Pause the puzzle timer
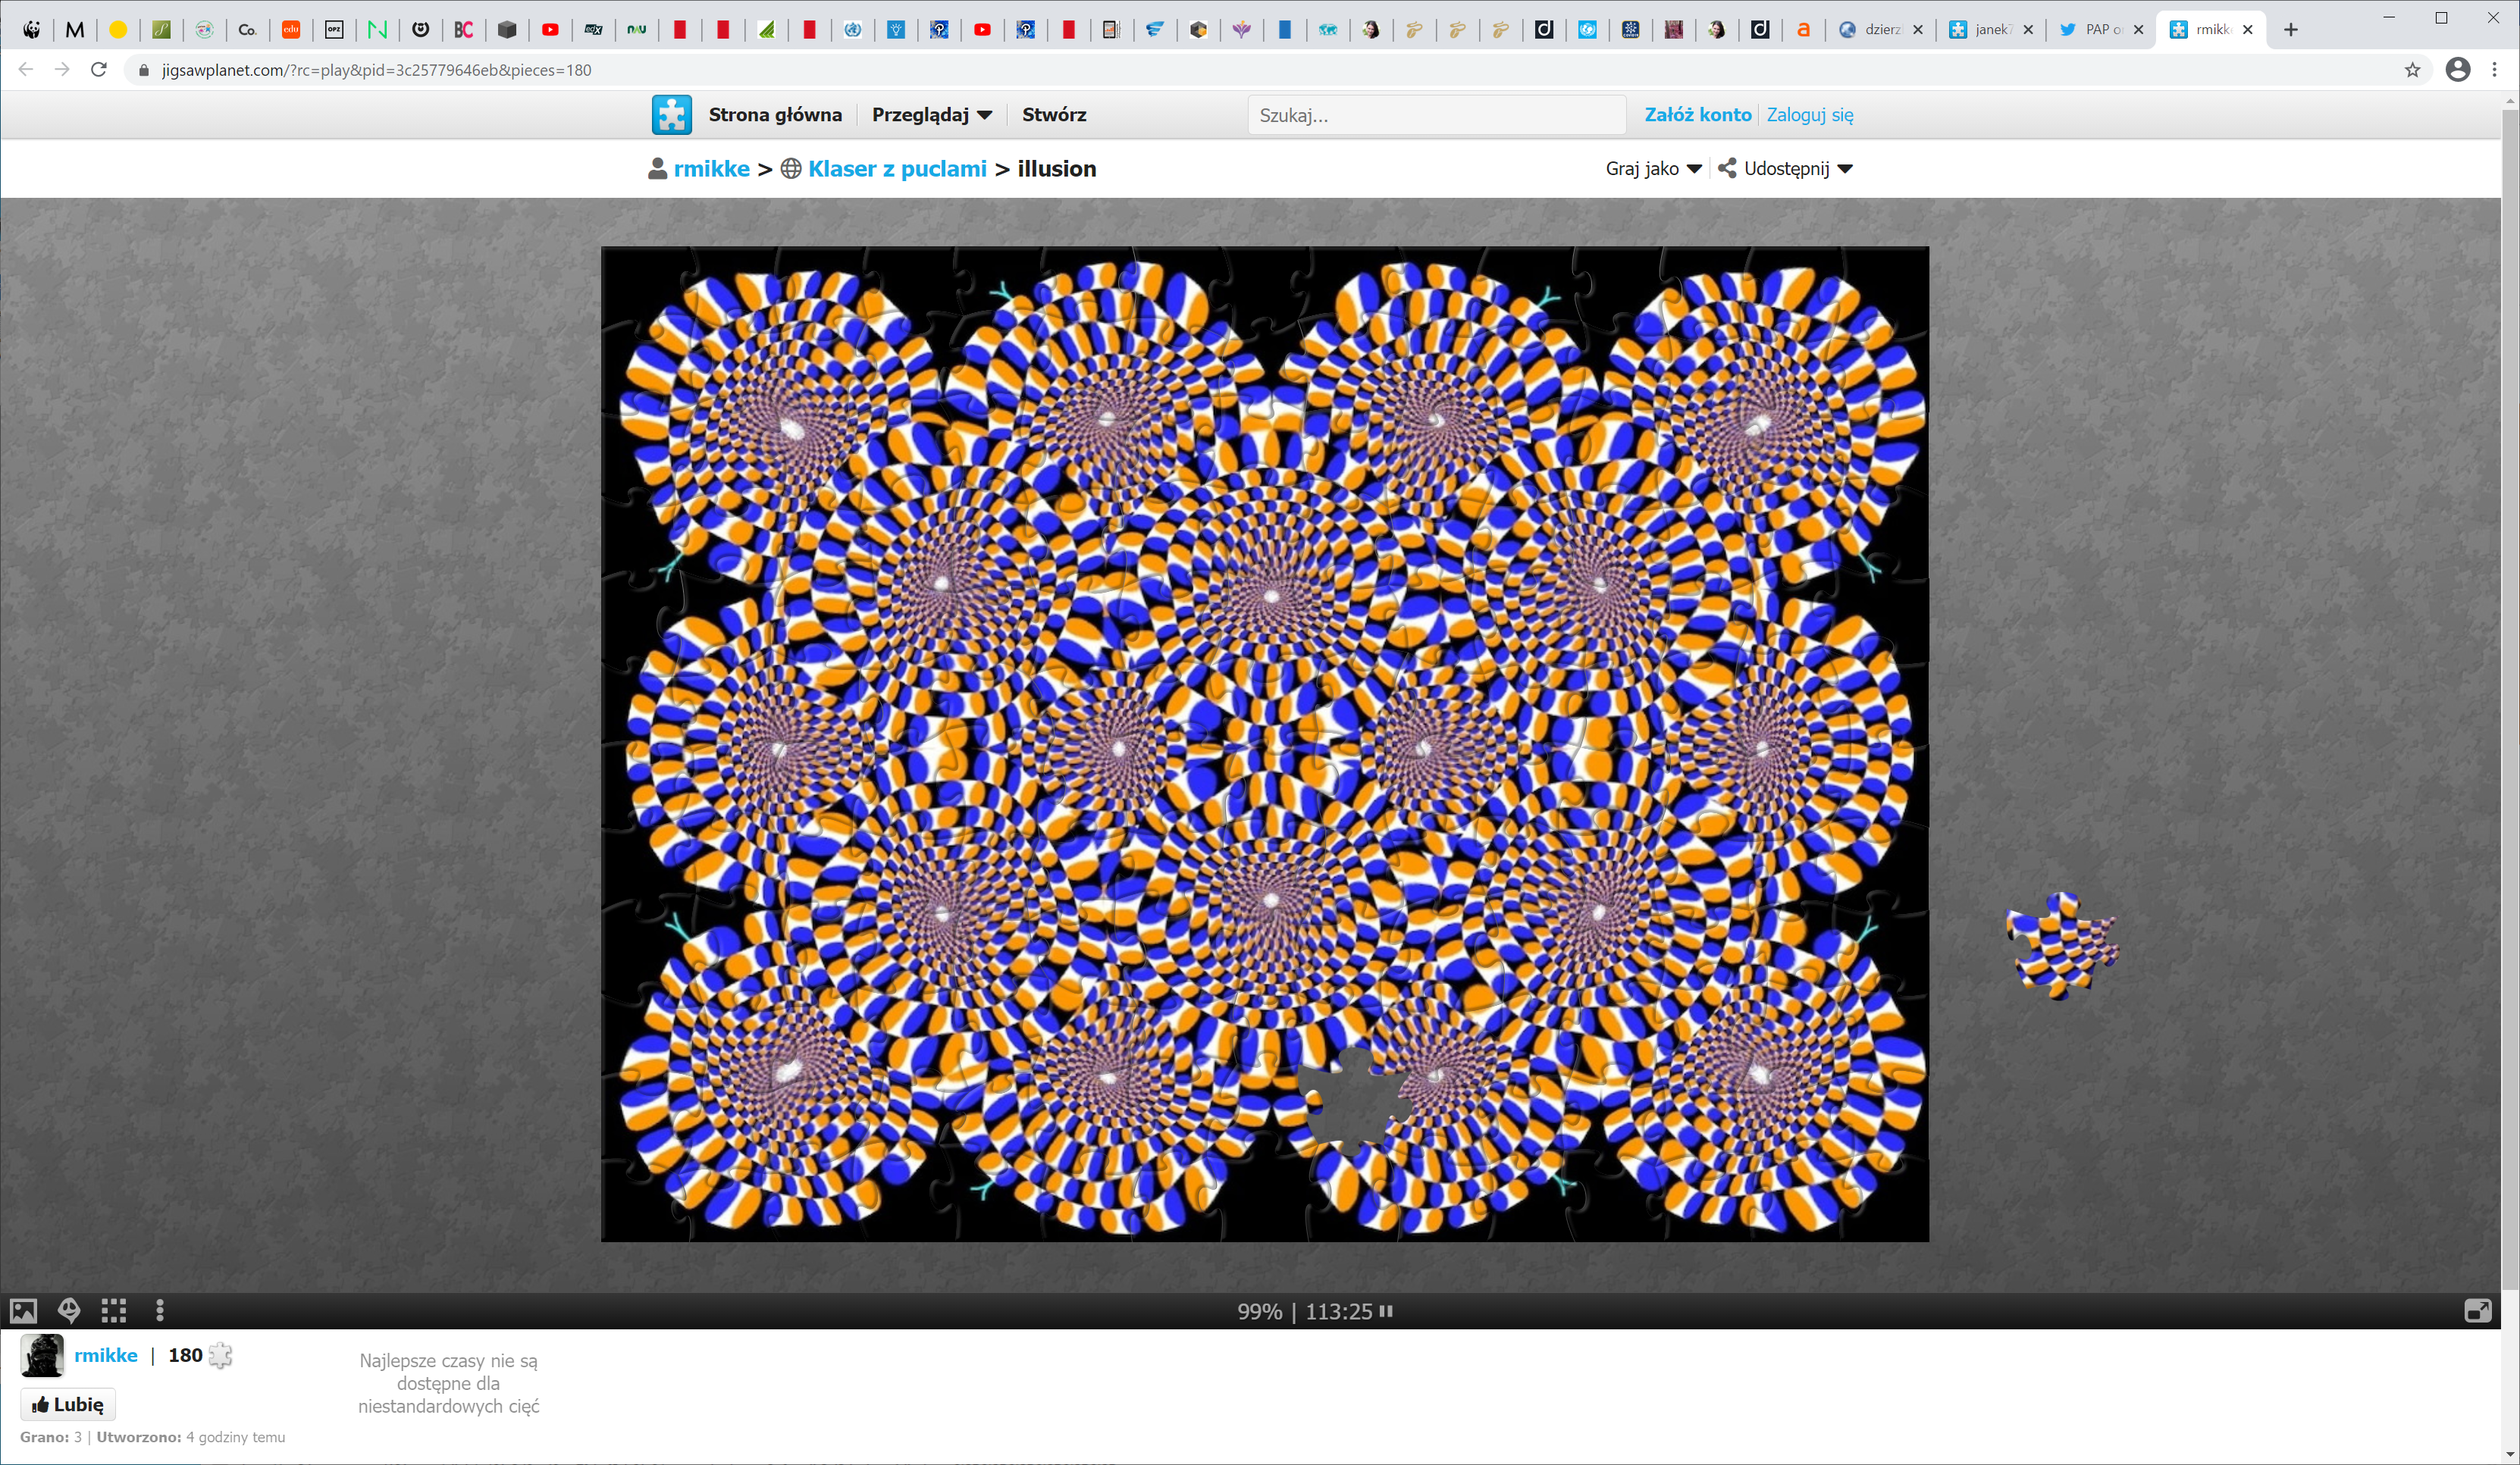The width and height of the screenshot is (2520, 1465). (x=1386, y=1311)
